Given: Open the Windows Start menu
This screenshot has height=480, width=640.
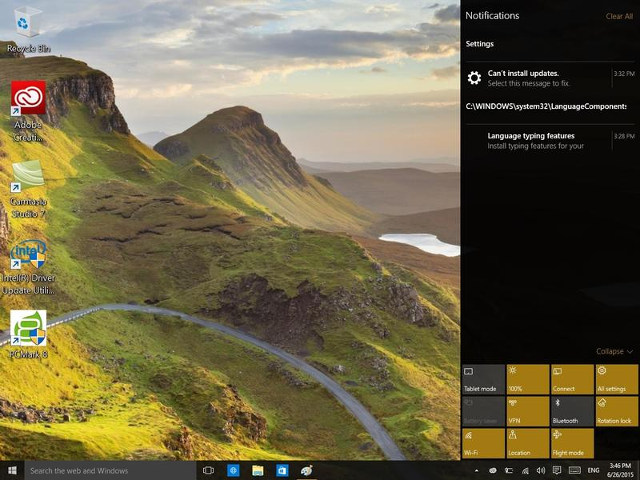Looking at the screenshot, I should point(13,470).
